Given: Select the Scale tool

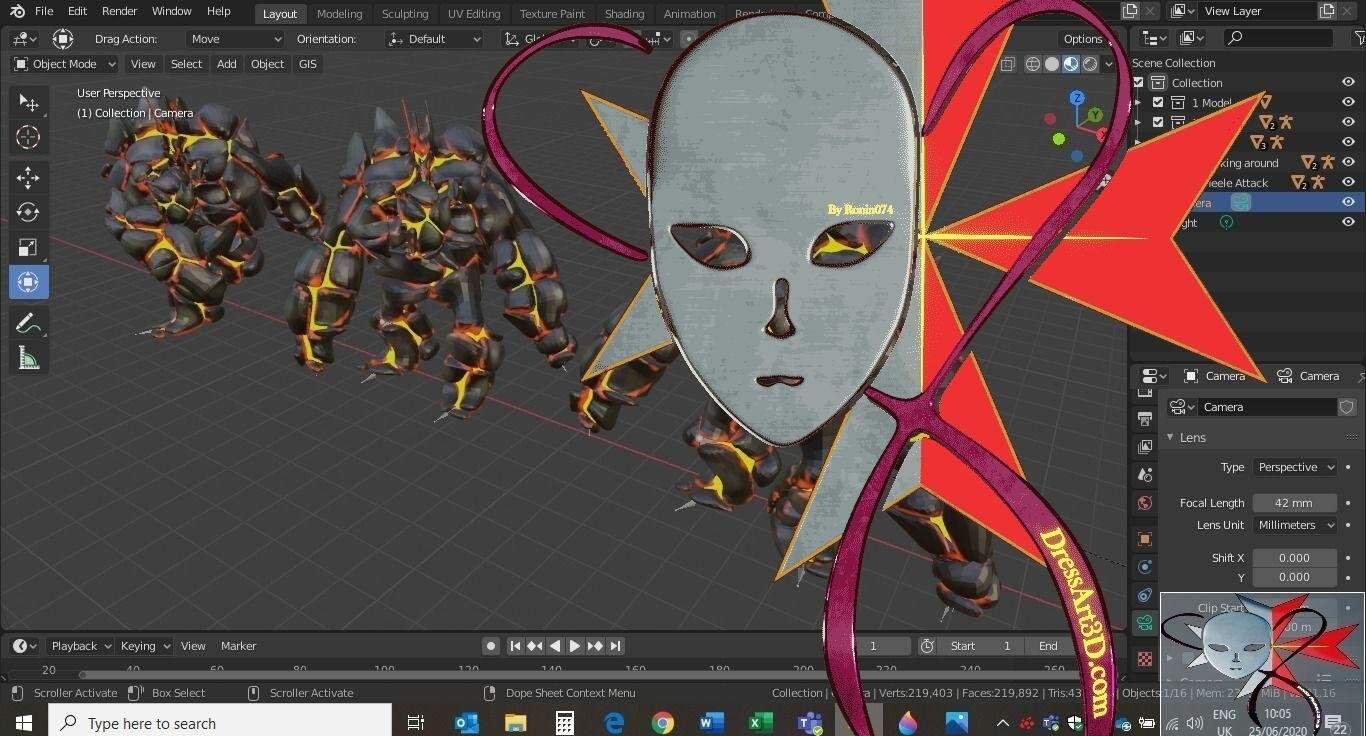Looking at the screenshot, I should (x=29, y=248).
